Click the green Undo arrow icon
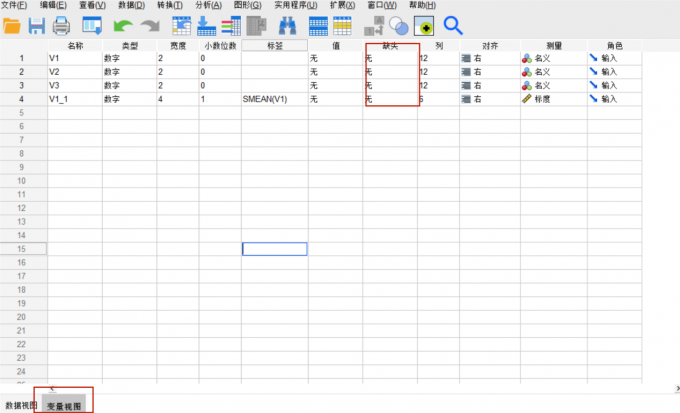The image size is (680, 413). (x=123, y=26)
